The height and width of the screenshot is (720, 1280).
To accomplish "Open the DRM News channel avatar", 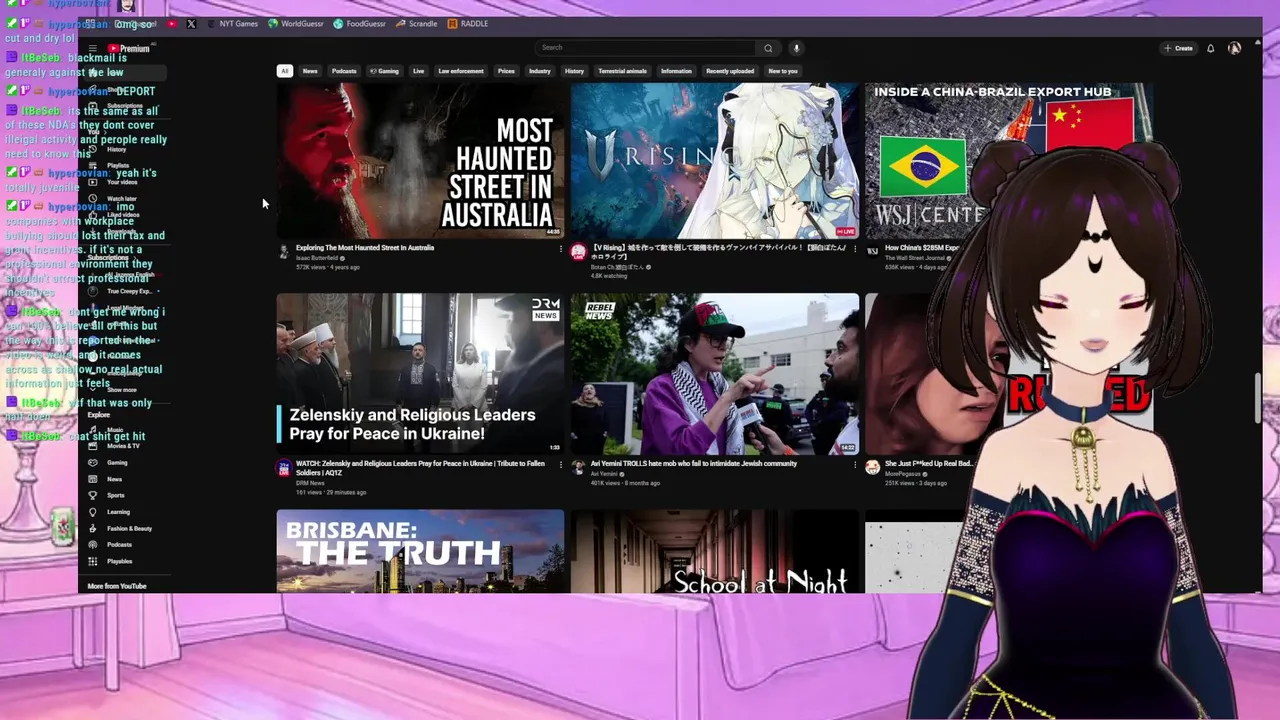I will [284, 468].
